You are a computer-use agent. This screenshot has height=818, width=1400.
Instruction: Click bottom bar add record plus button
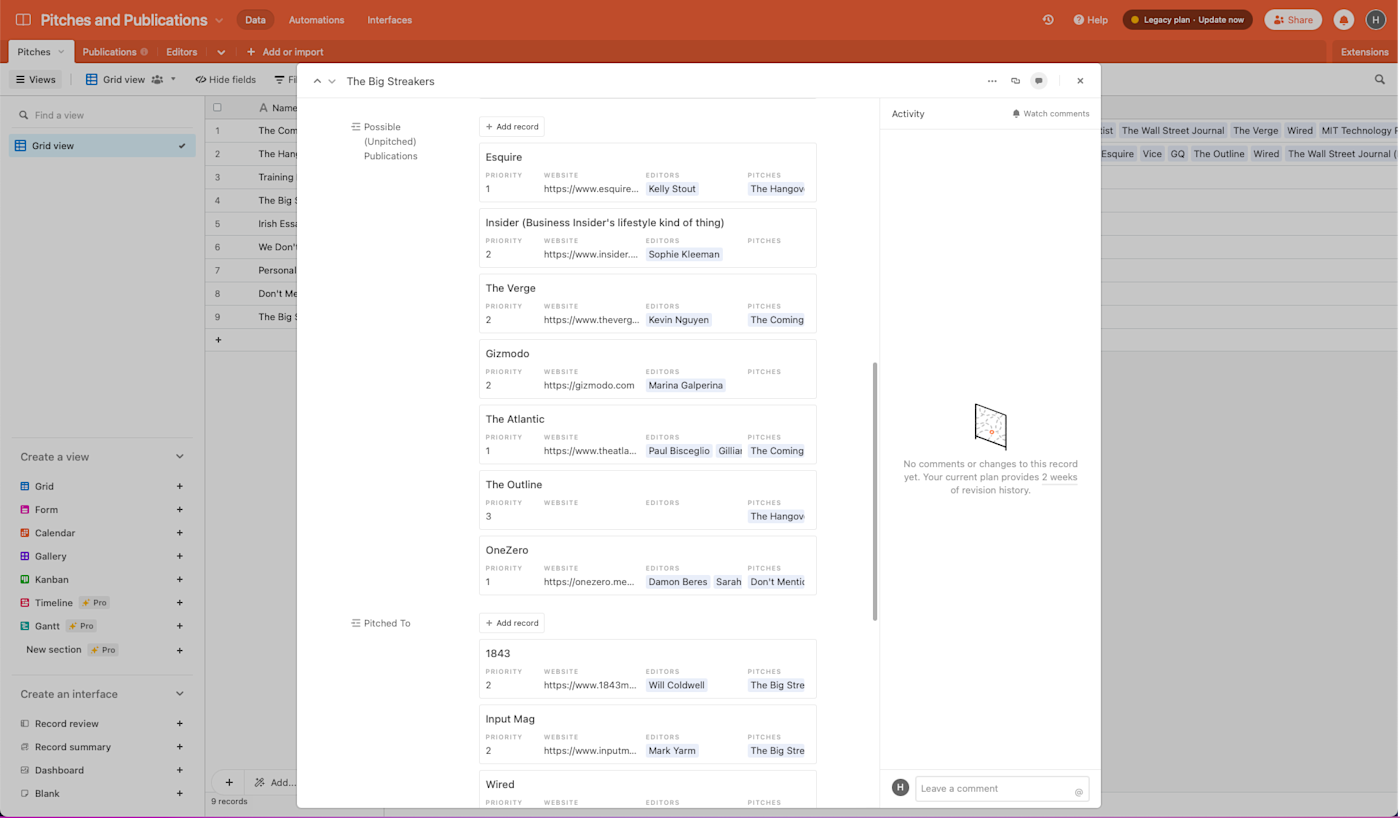click(229, 782)
